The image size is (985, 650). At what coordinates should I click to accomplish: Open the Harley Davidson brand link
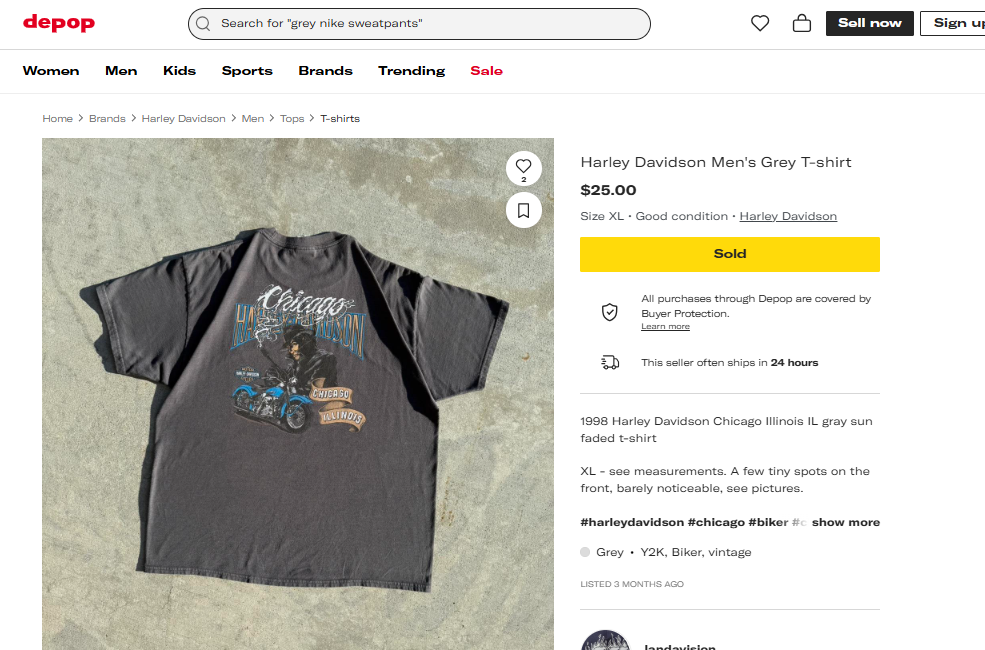[788, 216]
